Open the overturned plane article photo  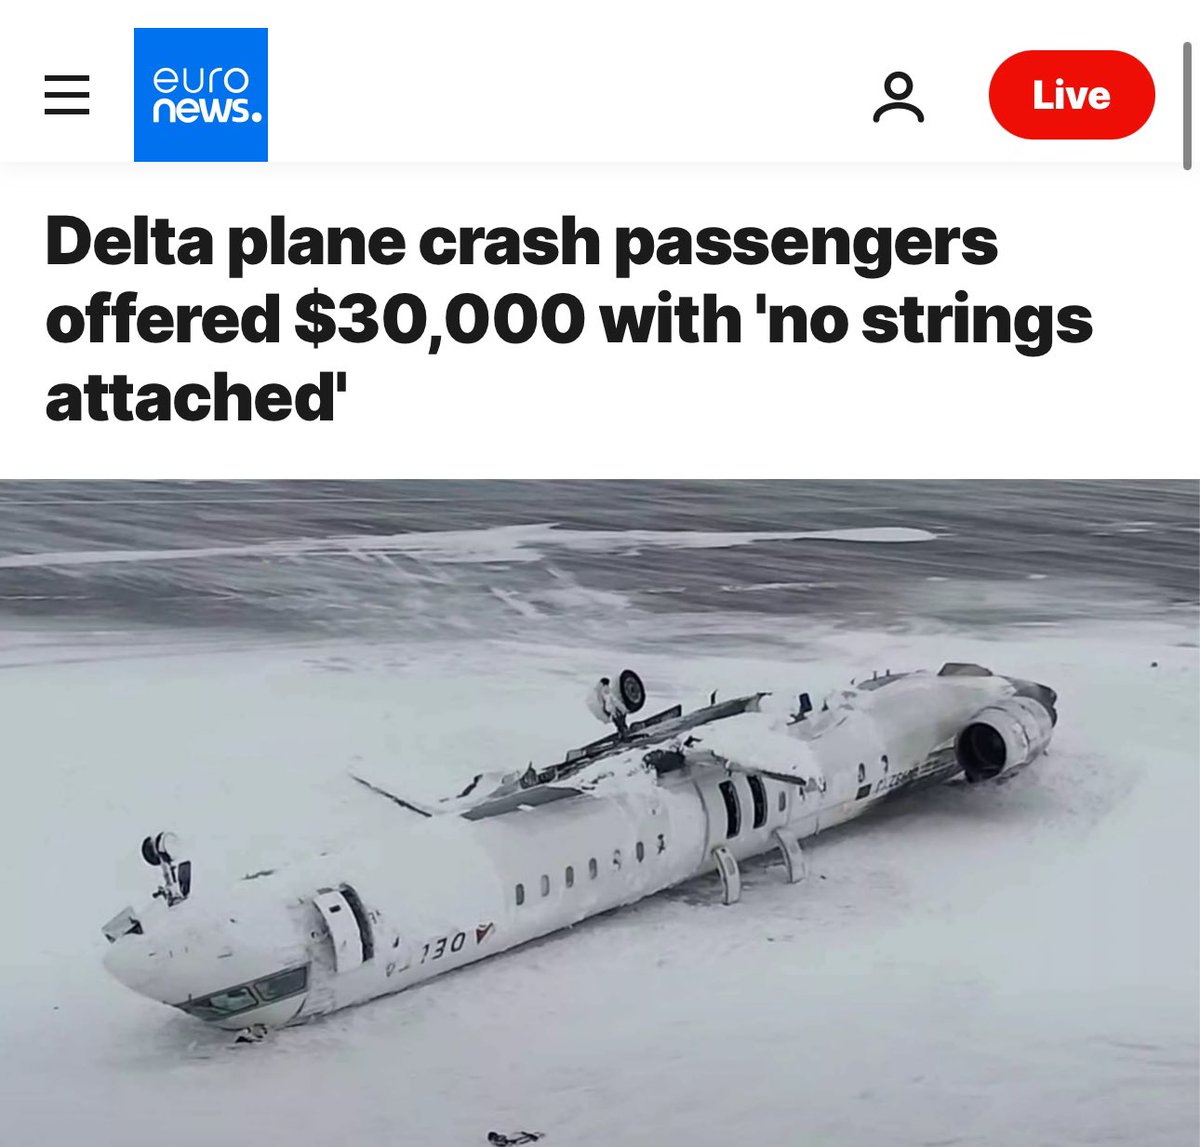(600, 813)
